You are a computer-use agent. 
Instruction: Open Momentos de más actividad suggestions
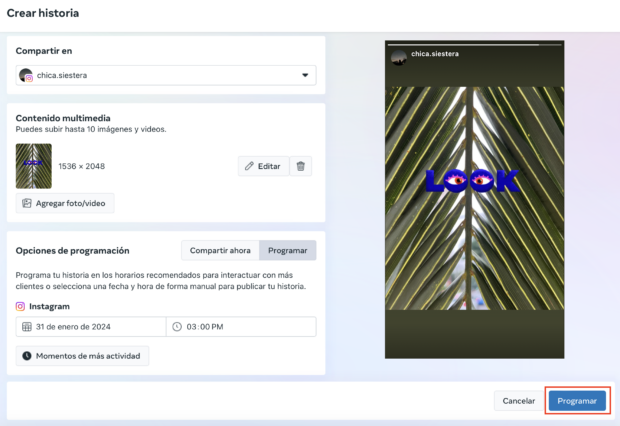point(82,356)
